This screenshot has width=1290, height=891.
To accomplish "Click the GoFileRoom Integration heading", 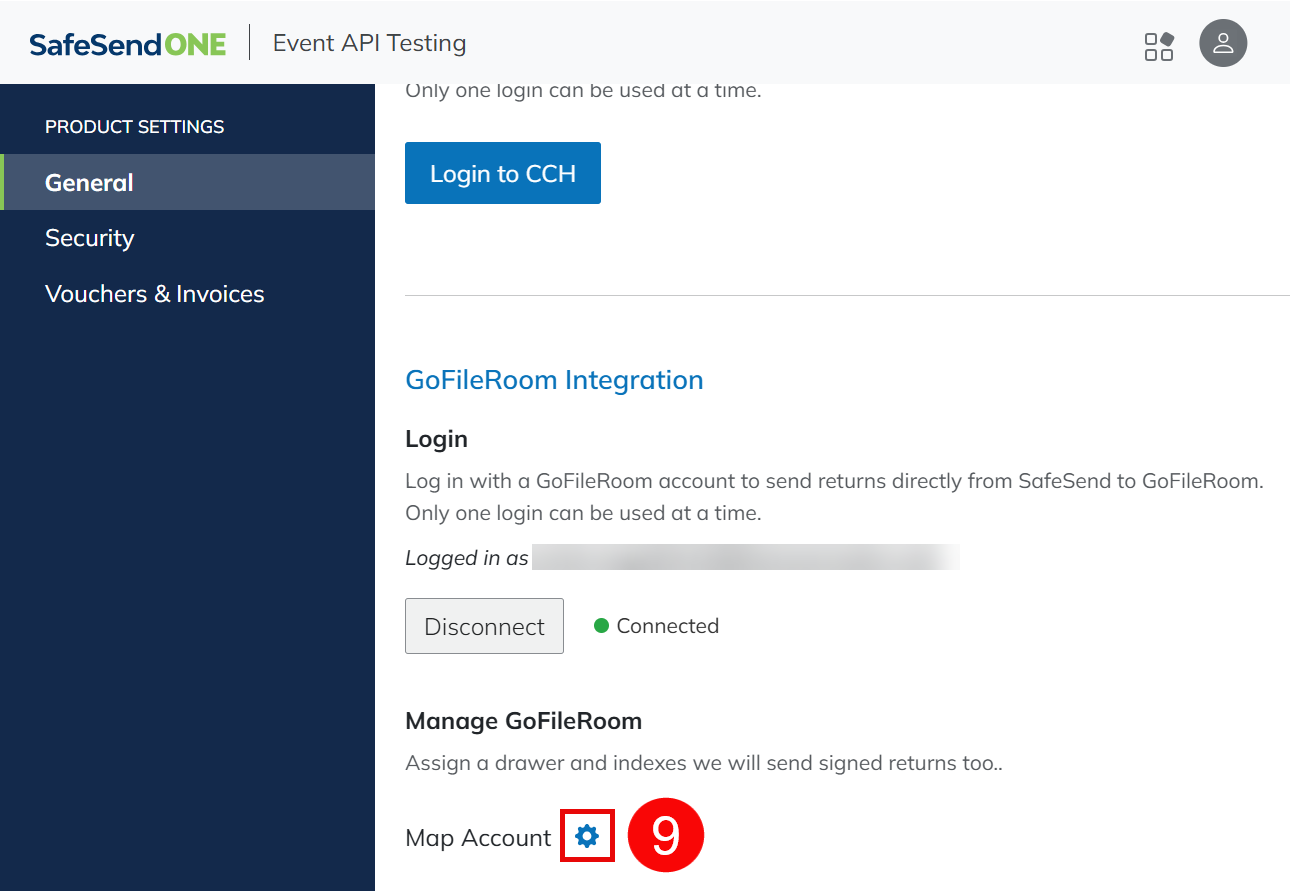I will [554, 380].
